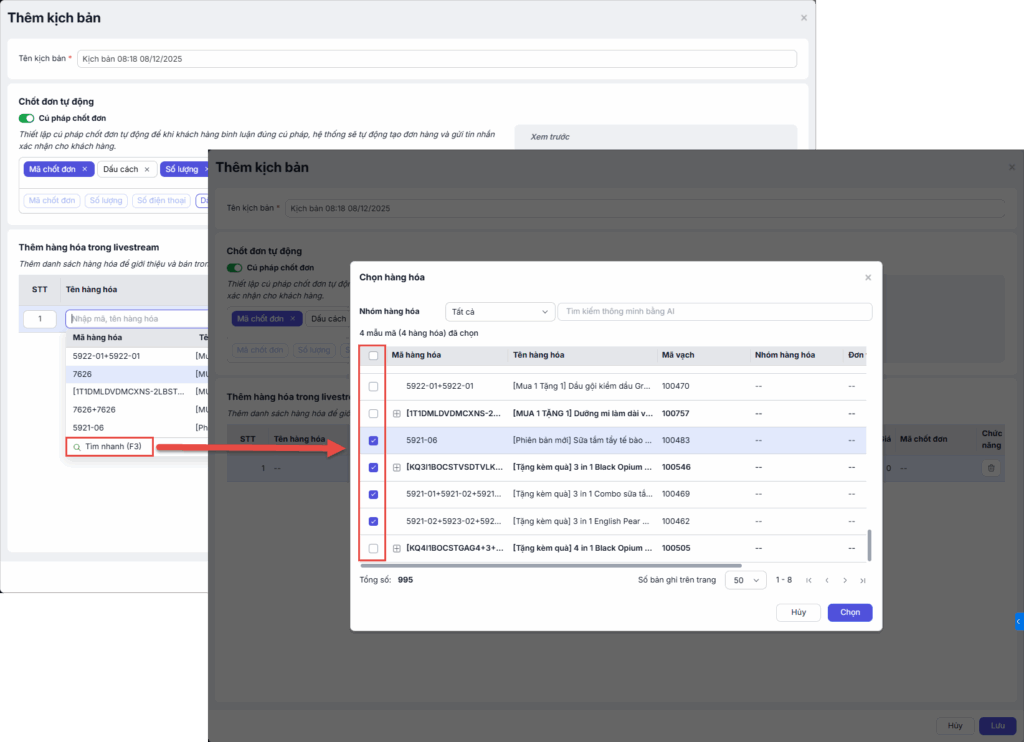The width and height of the screenshot is (1024, 742).
Task: Open the Nhóm hàng hóa Tất cả dropdown
Action: point(500,312)
